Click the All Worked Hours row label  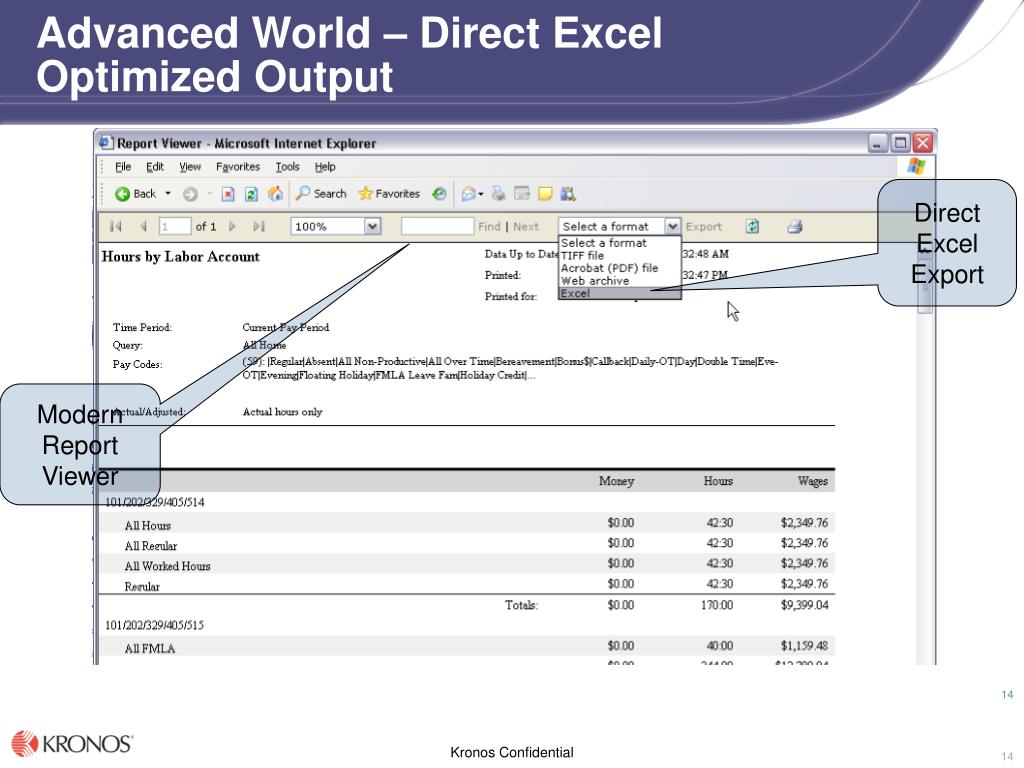(x=168, y=566)
